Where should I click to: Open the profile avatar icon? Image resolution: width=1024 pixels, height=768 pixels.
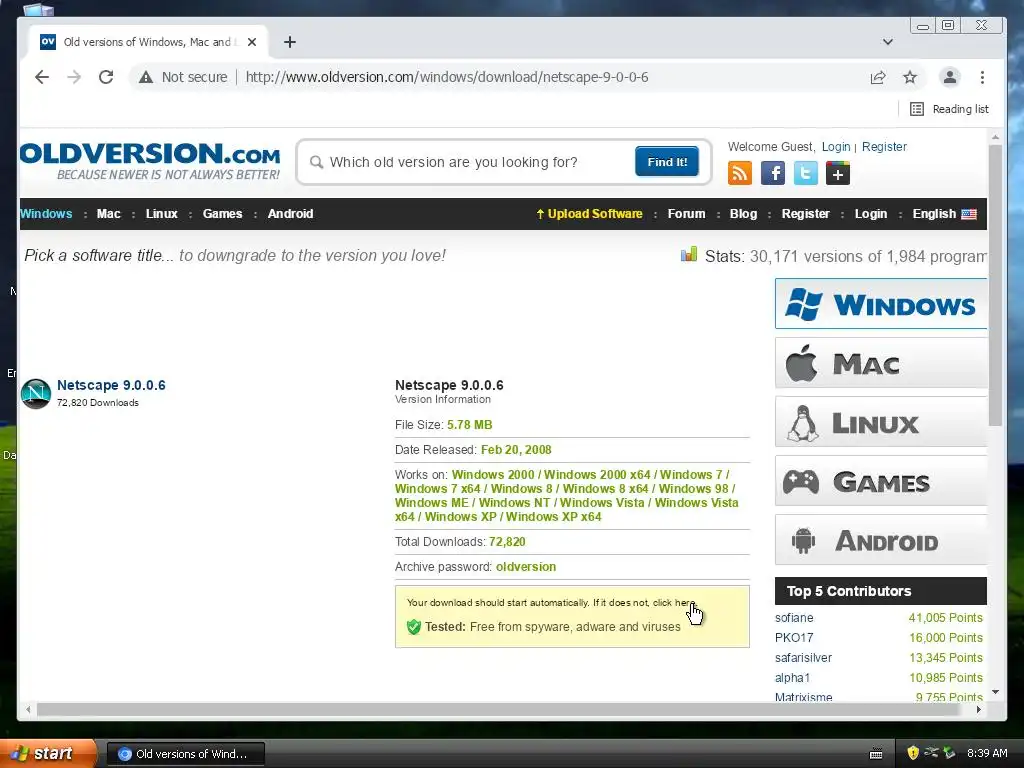[x=950, y=77]
